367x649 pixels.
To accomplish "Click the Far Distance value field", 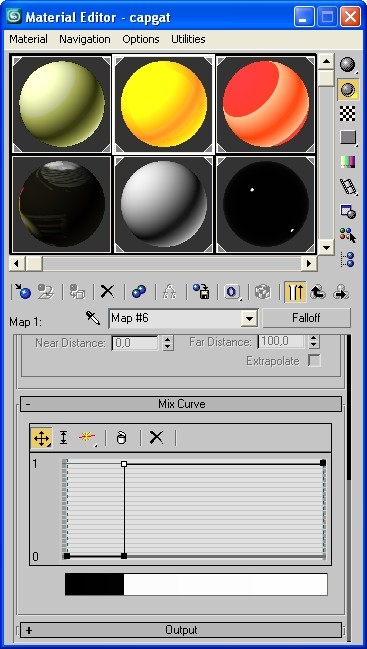I will coord(281,342).
